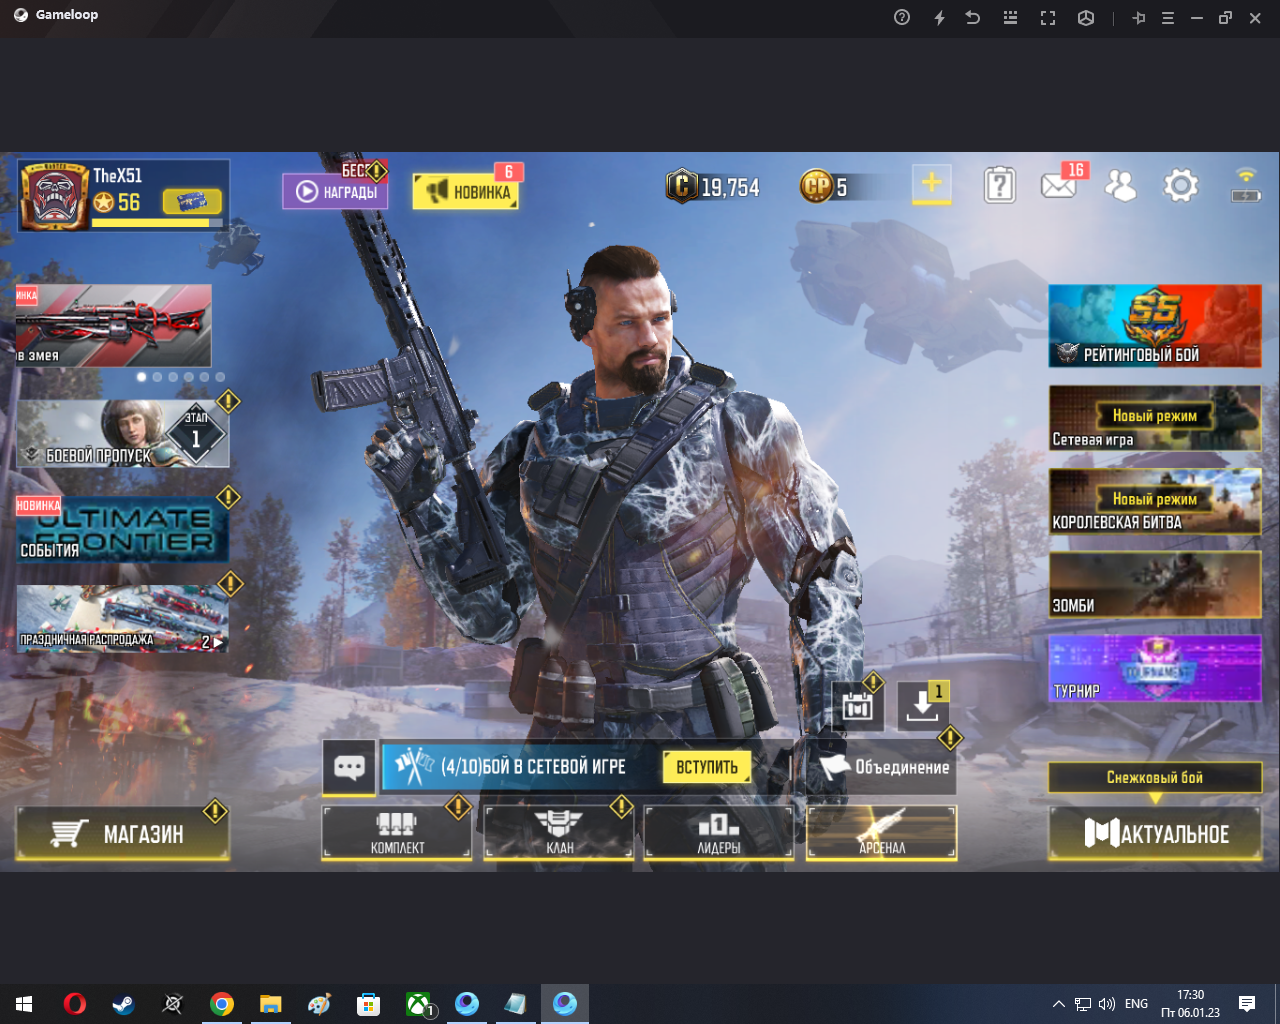Expand the Снежковый бой mode selector
Screen dimensions: 1280x1024
(x=1155, y=777)
